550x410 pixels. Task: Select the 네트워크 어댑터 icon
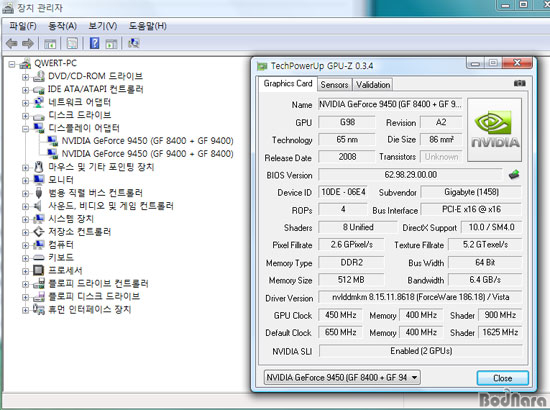click(39, 102)
